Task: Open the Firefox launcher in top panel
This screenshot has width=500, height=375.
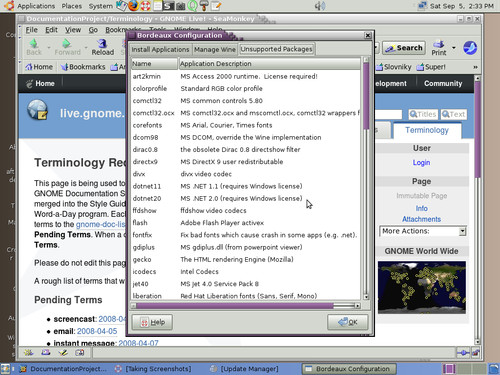Action: (133, 6)
